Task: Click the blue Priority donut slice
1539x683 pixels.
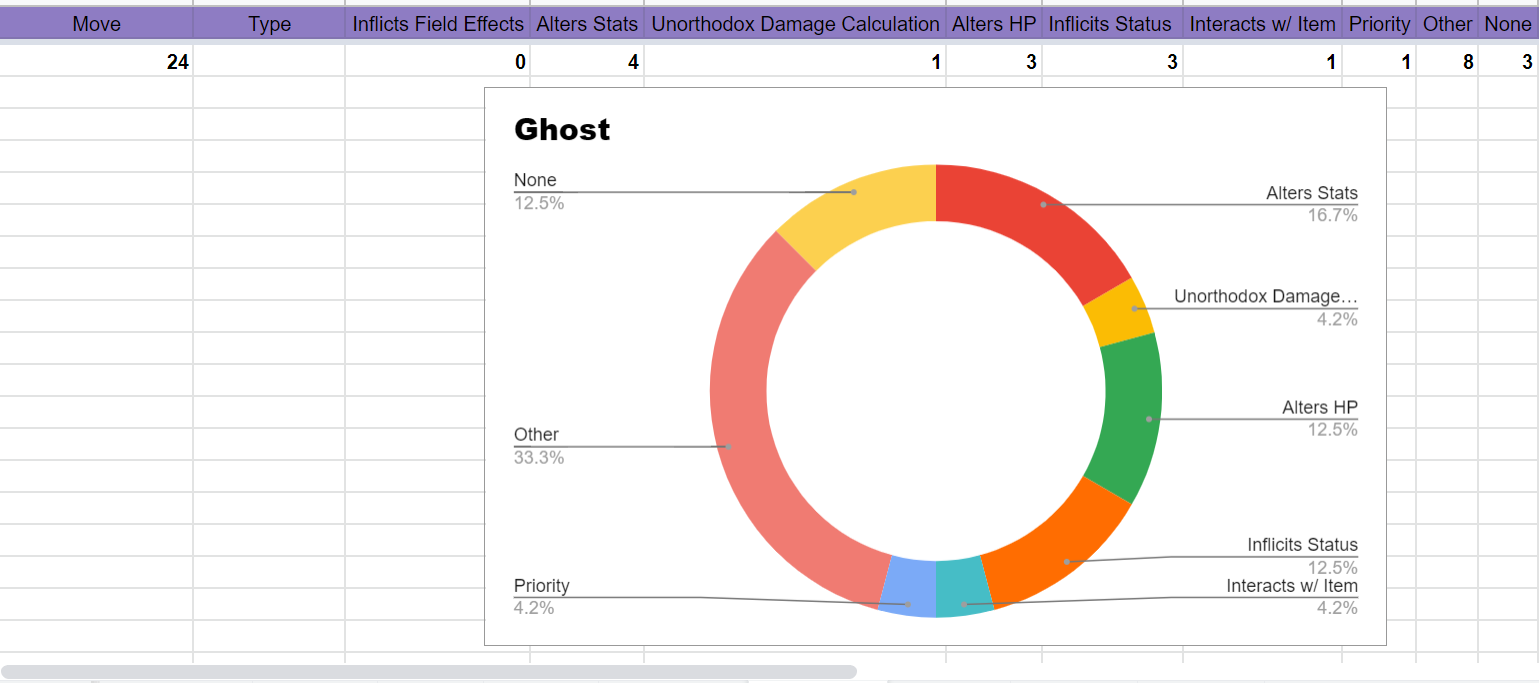Action: point(908,588)
